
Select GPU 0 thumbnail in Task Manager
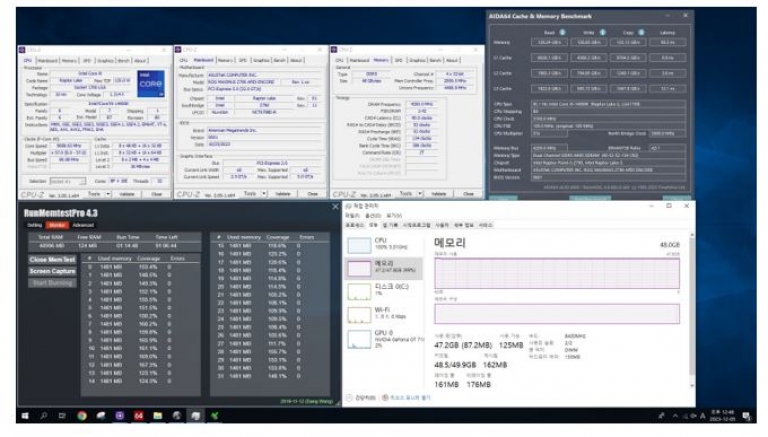point(359,338)
